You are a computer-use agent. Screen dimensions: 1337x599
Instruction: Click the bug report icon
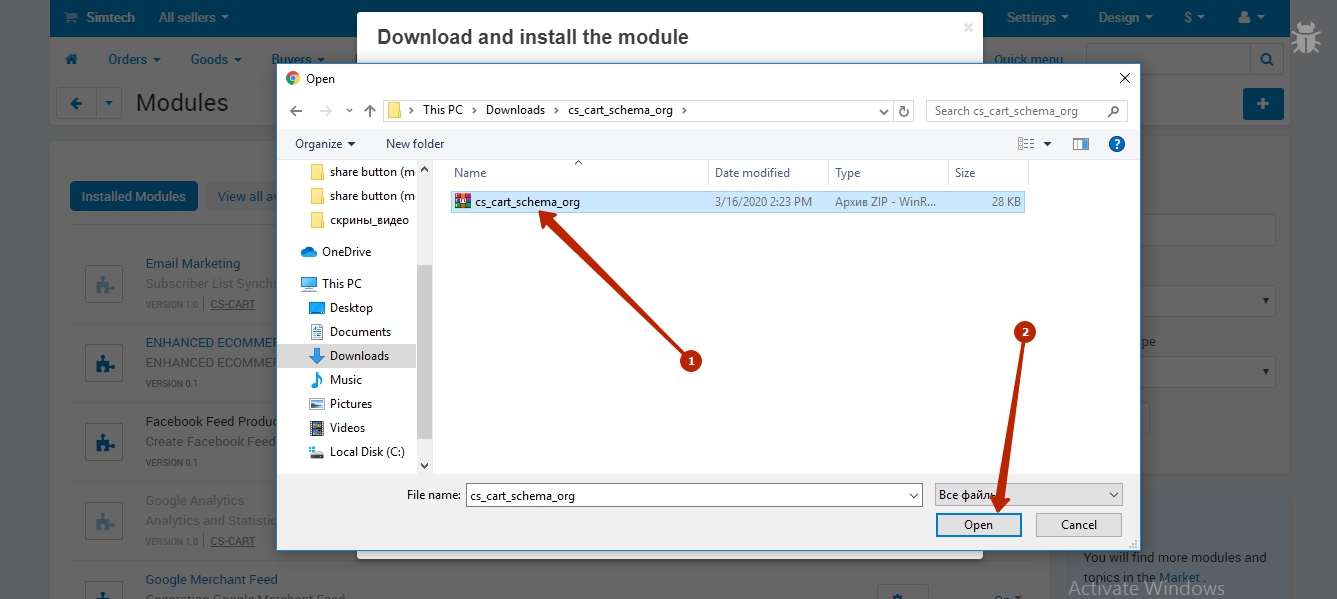coord(1305,38)
